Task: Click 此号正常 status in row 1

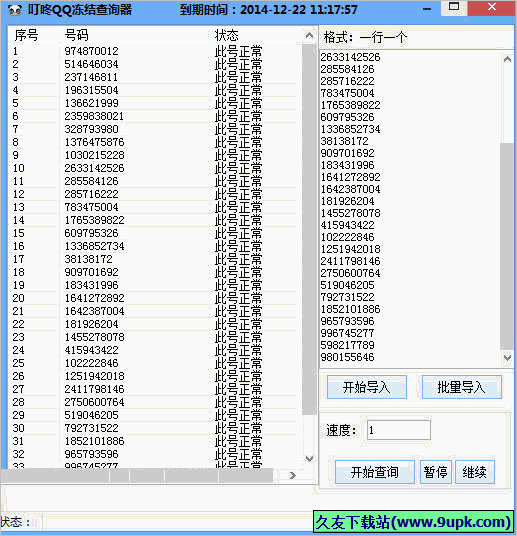Action: coord(238,51)
